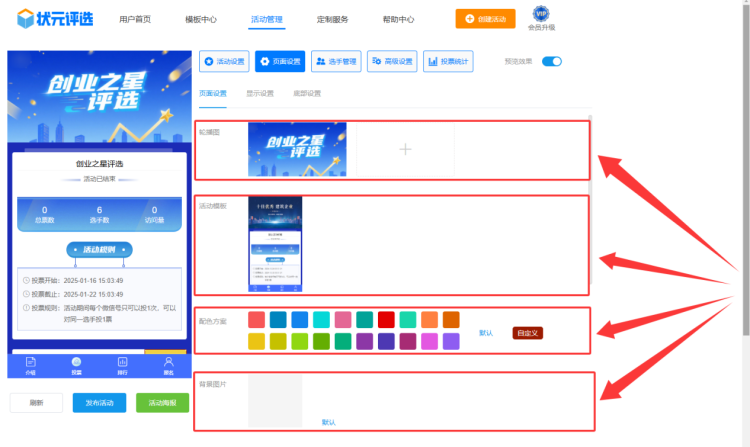
Task: Tap the 报名 icon in preview footer
Action: coord(168,364)
